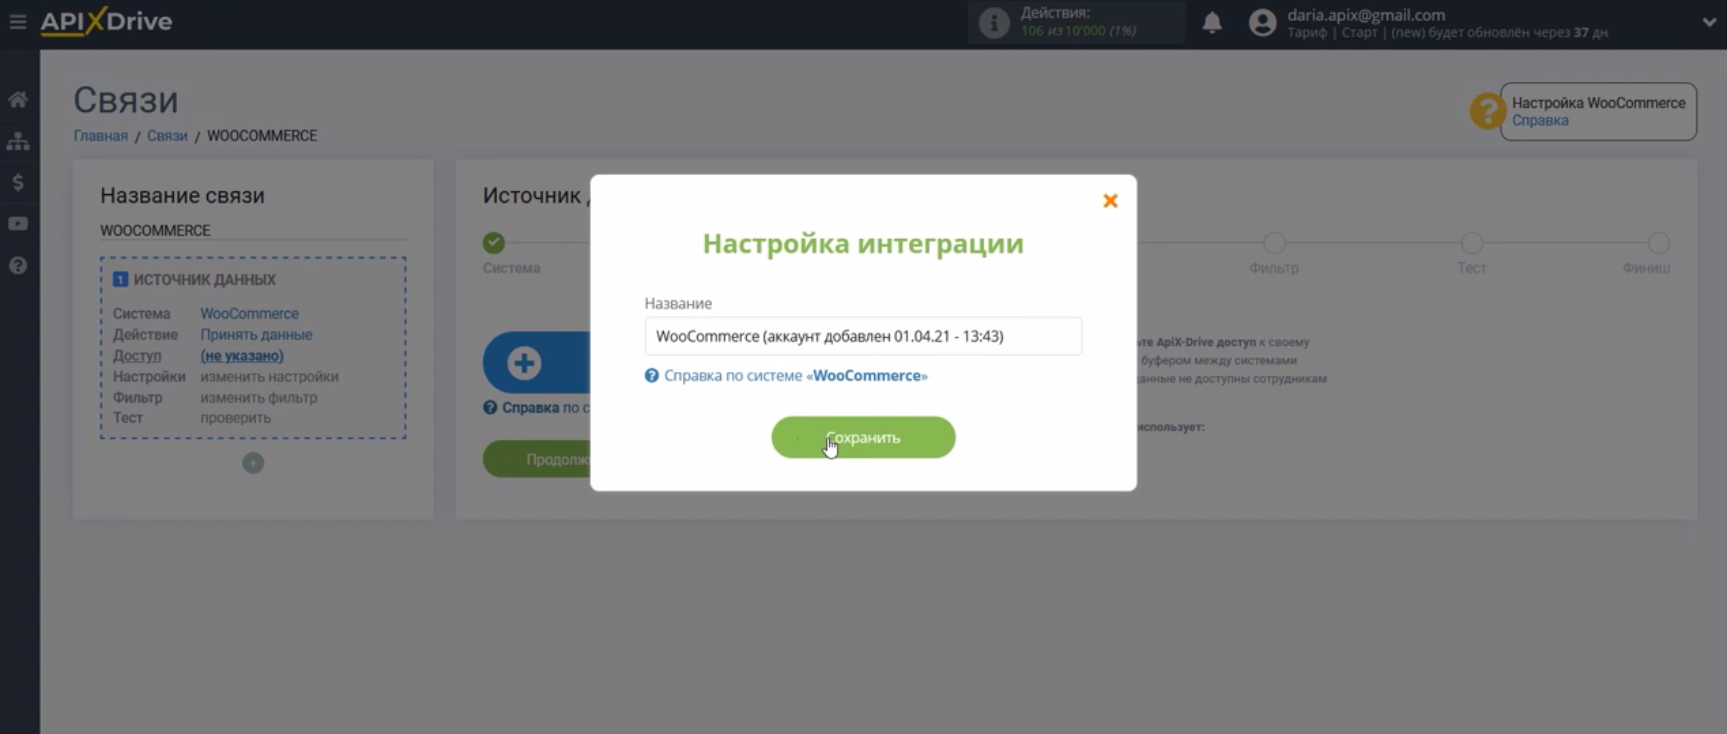Click the Сохранить button

[x=863, y=437]
